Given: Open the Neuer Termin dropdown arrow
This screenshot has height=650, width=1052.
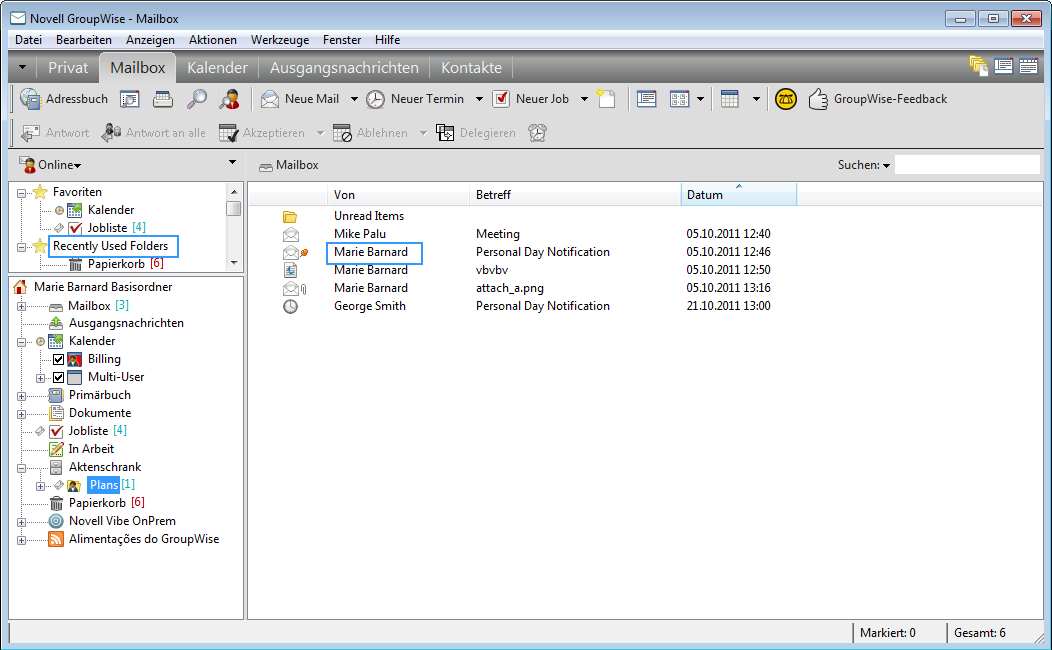Looking at the screenshot, I should pyautogui.click(x=479, y=99).
